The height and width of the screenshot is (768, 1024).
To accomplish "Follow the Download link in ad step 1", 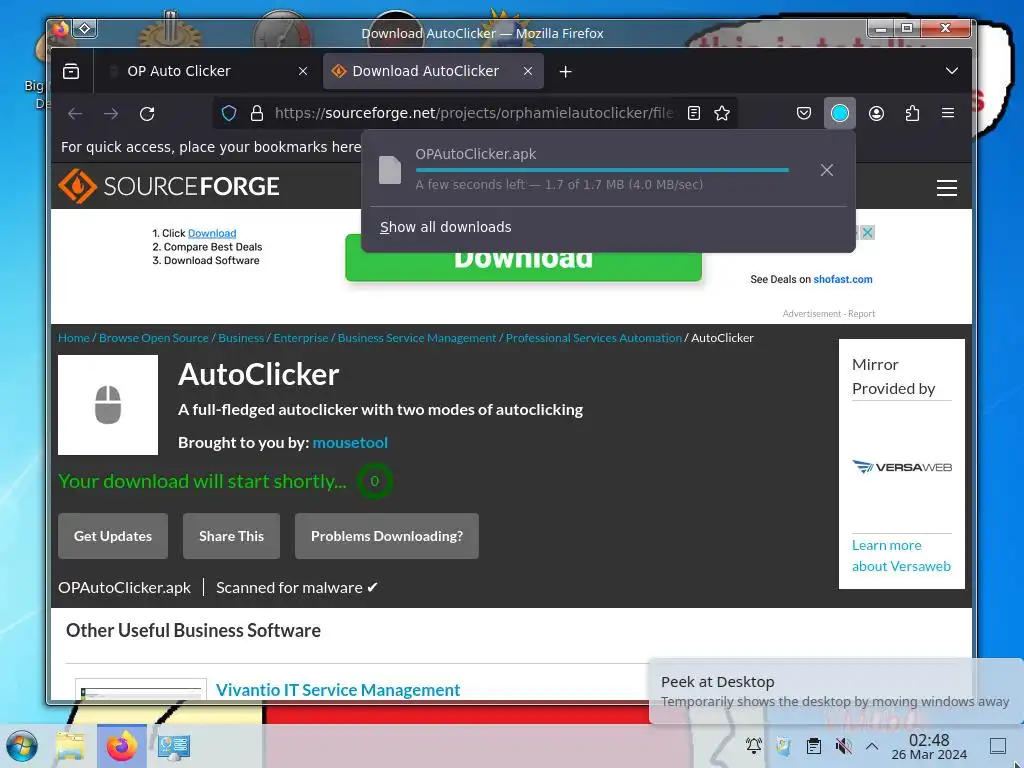I will 212,233.
